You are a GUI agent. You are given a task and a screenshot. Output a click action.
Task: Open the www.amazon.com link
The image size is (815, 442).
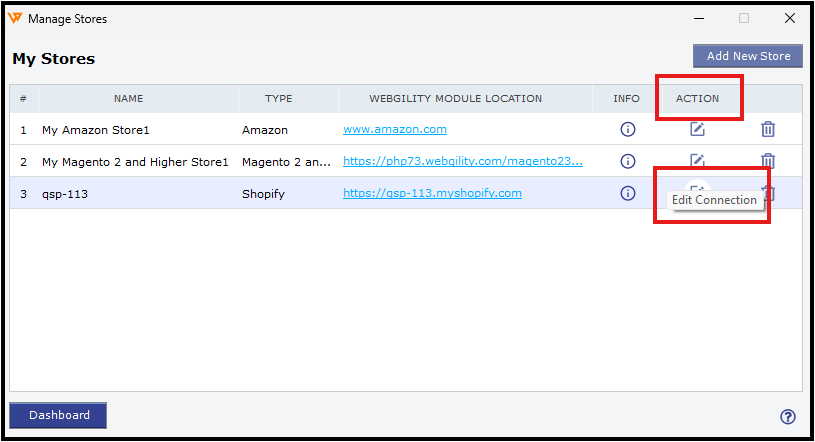[395, 129]
